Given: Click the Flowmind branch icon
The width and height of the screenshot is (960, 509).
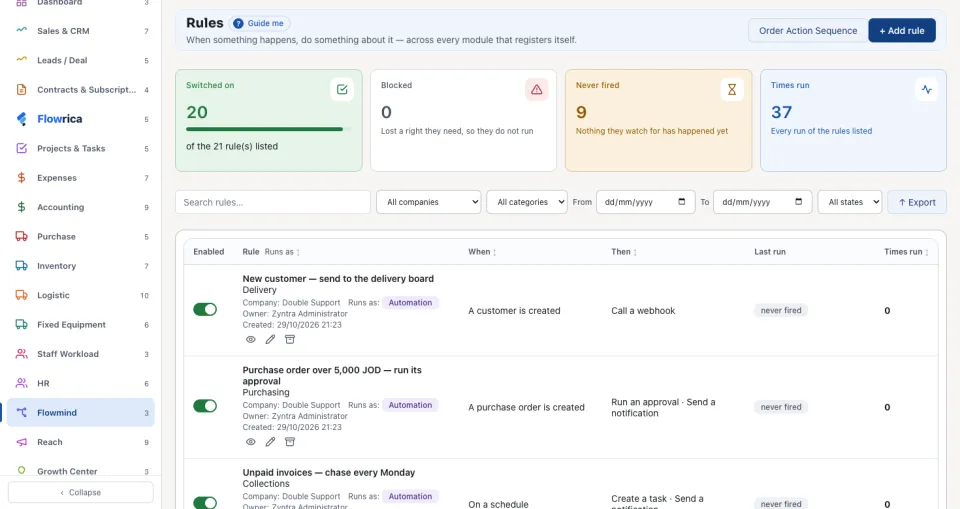Looking at the screenshot, I should [21, 413].
